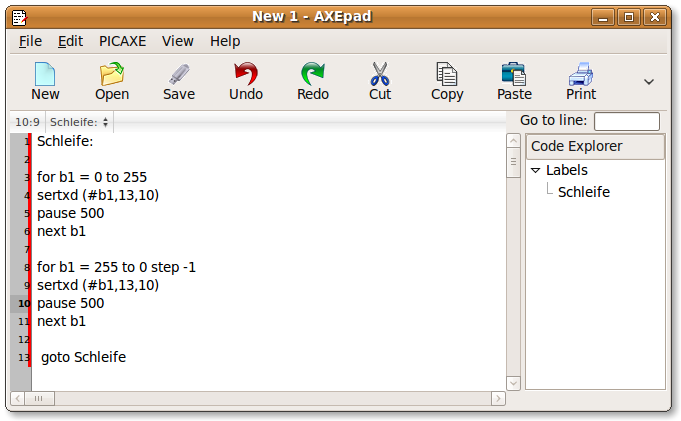Paste clipboard with Paste icon
The image size is (681, 421).
pos(514,81)
